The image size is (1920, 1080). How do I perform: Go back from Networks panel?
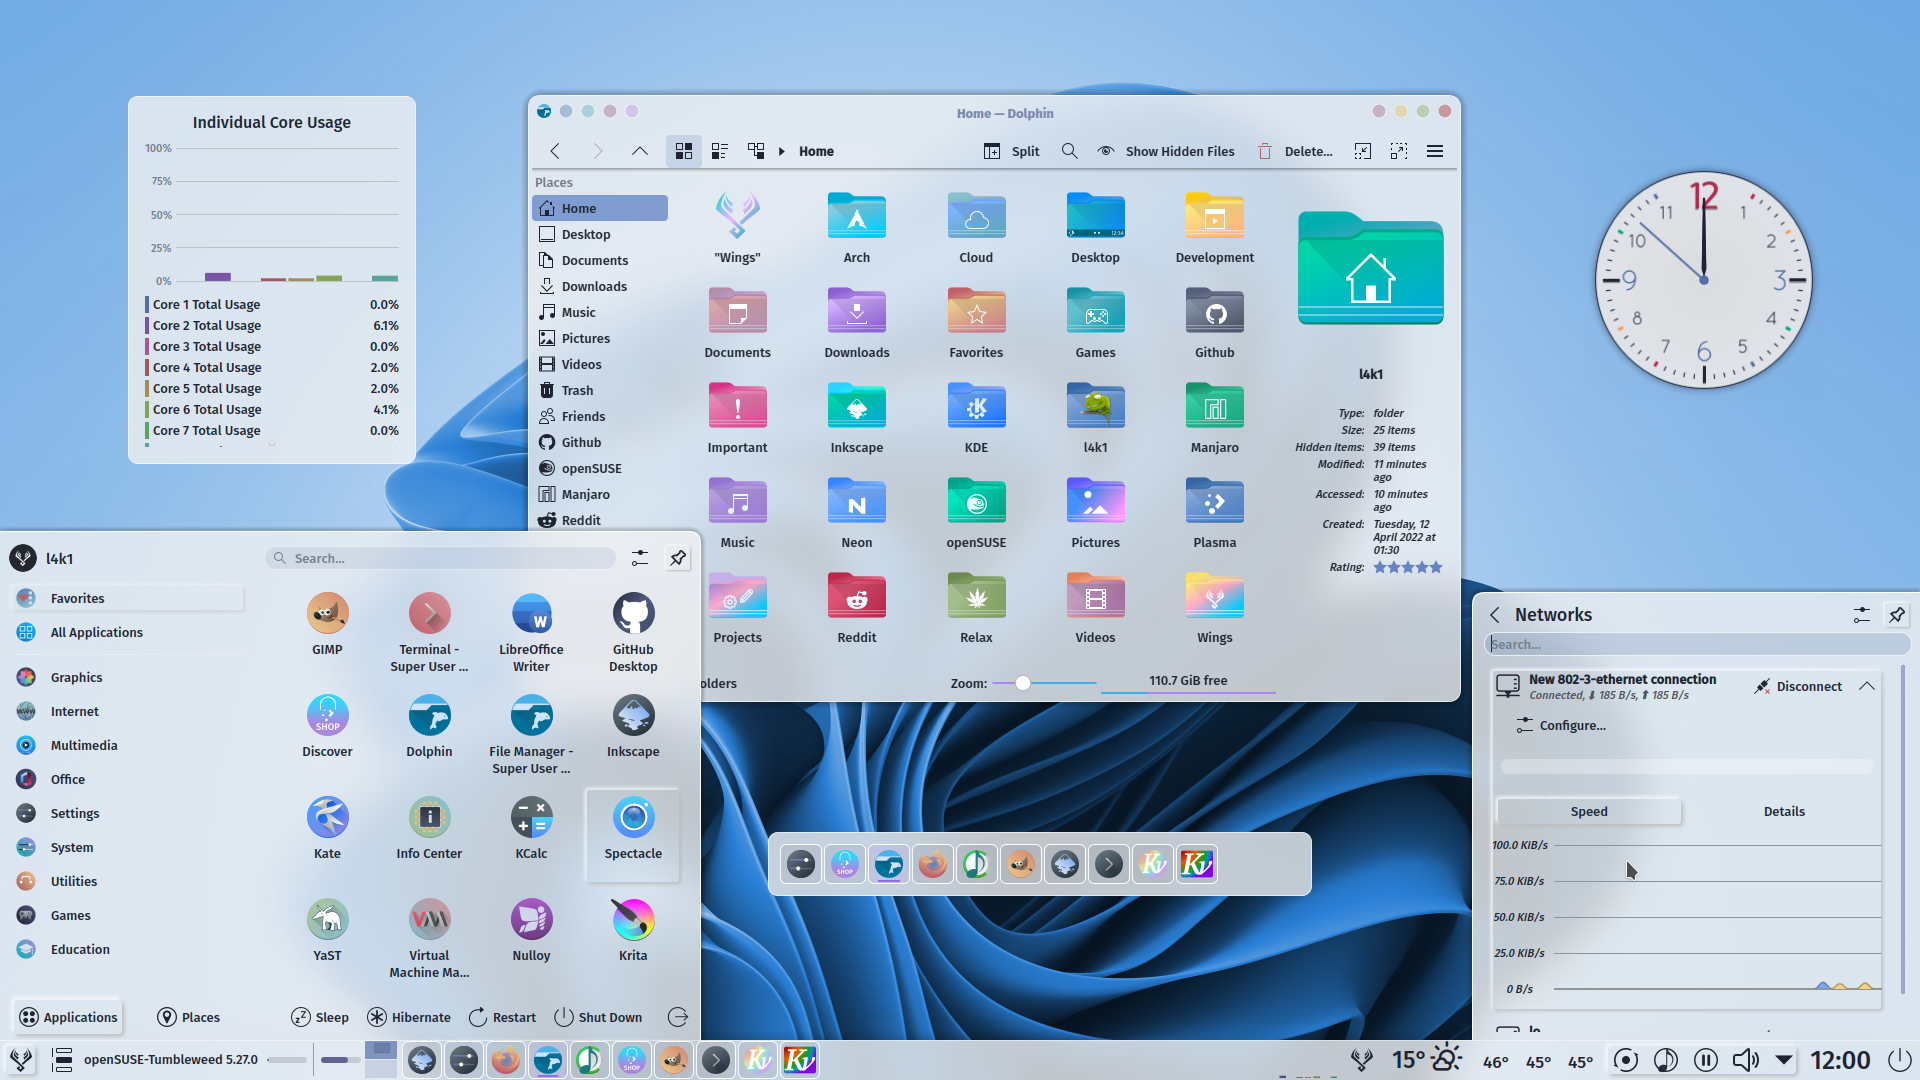tap(1495, 615)
